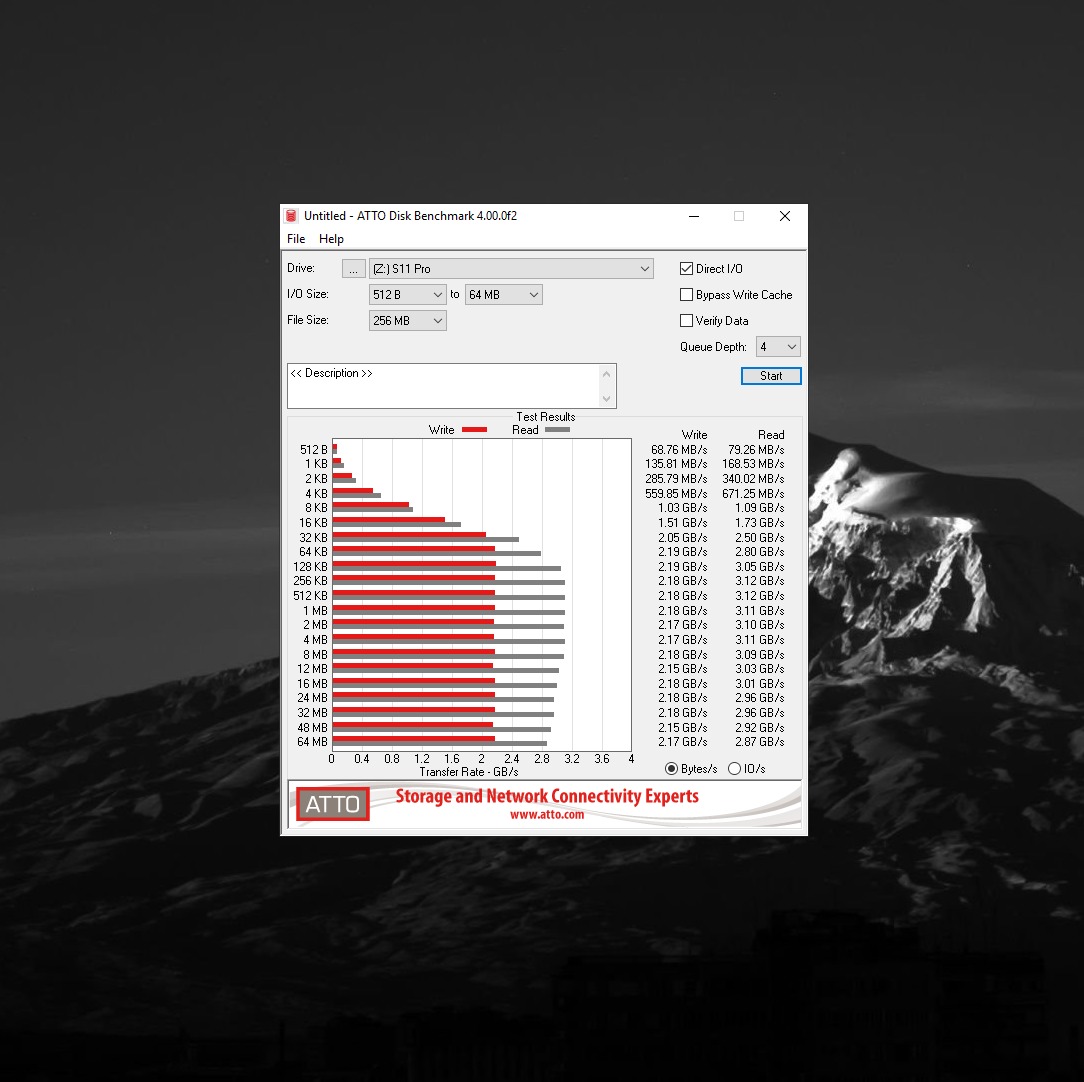1084x1082 pixels.
Task: Click the ATTO Disk Benchmark title bar icon
Action: [x=291, y=216]
